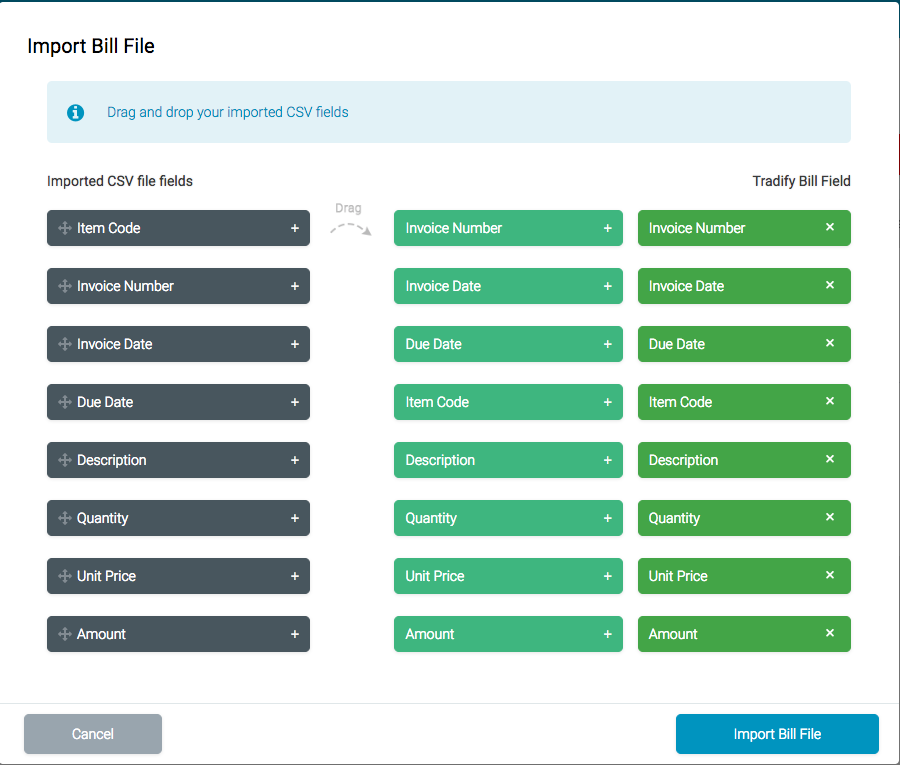Viewport: 900px width, 765px height.
Task: Select the mapped Invoice Date bill field
Action: 744,286
